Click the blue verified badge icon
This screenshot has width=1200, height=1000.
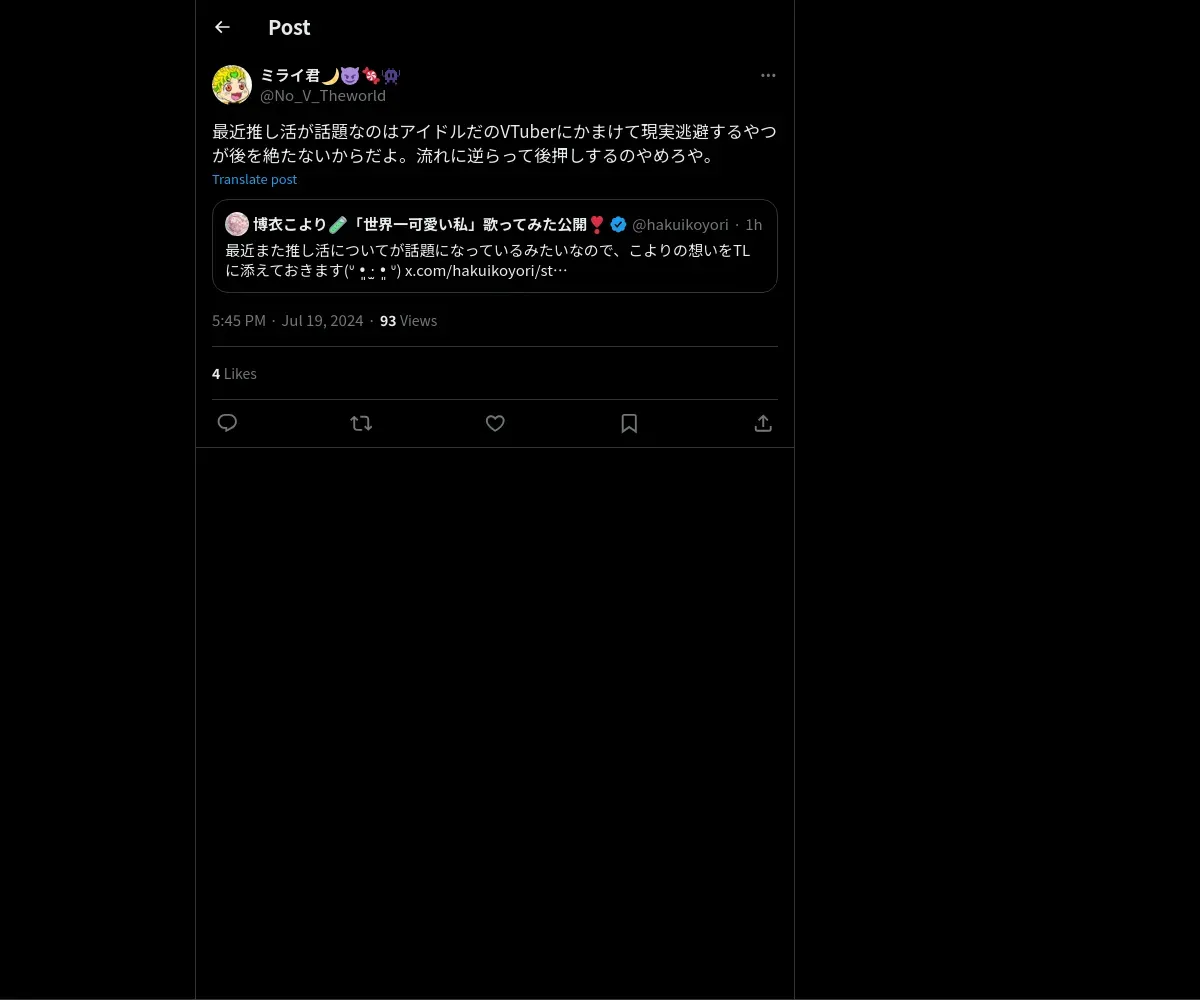pos(618,224)
